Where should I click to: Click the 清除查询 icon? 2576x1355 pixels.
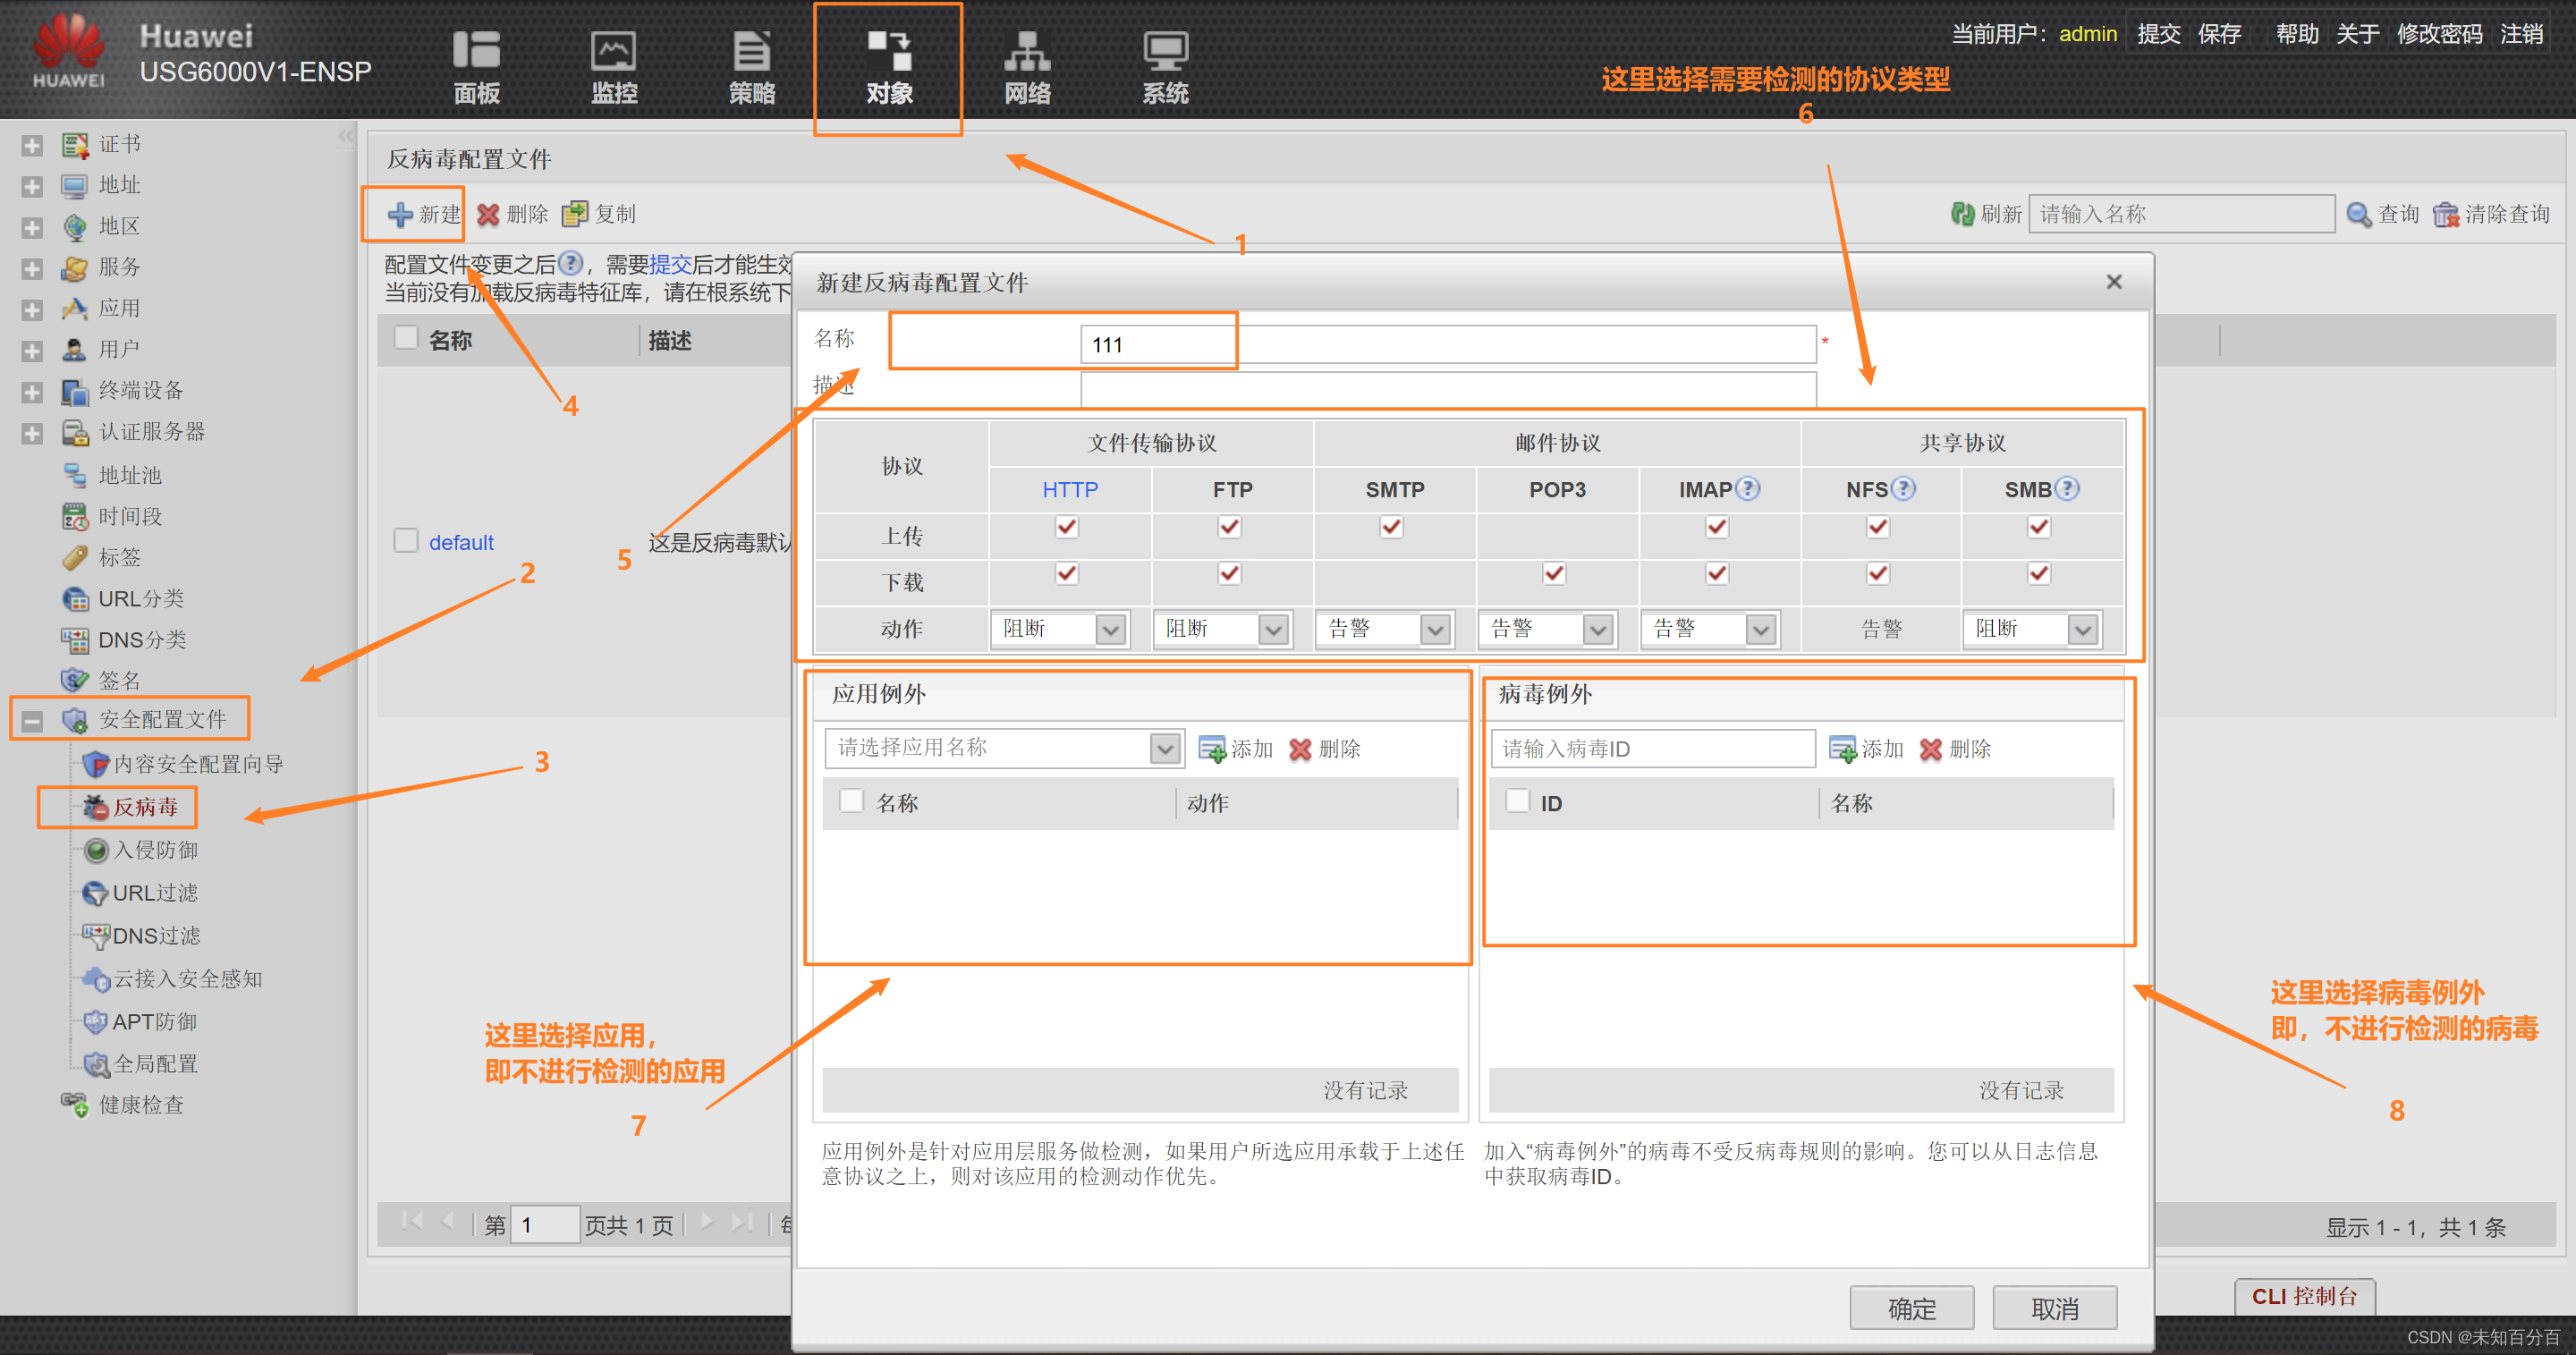(x=2446, y=214)
